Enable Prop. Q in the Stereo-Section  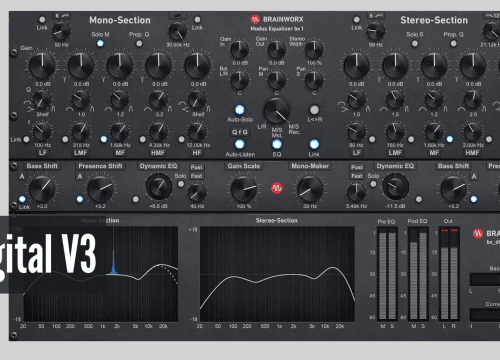[453, 43]
